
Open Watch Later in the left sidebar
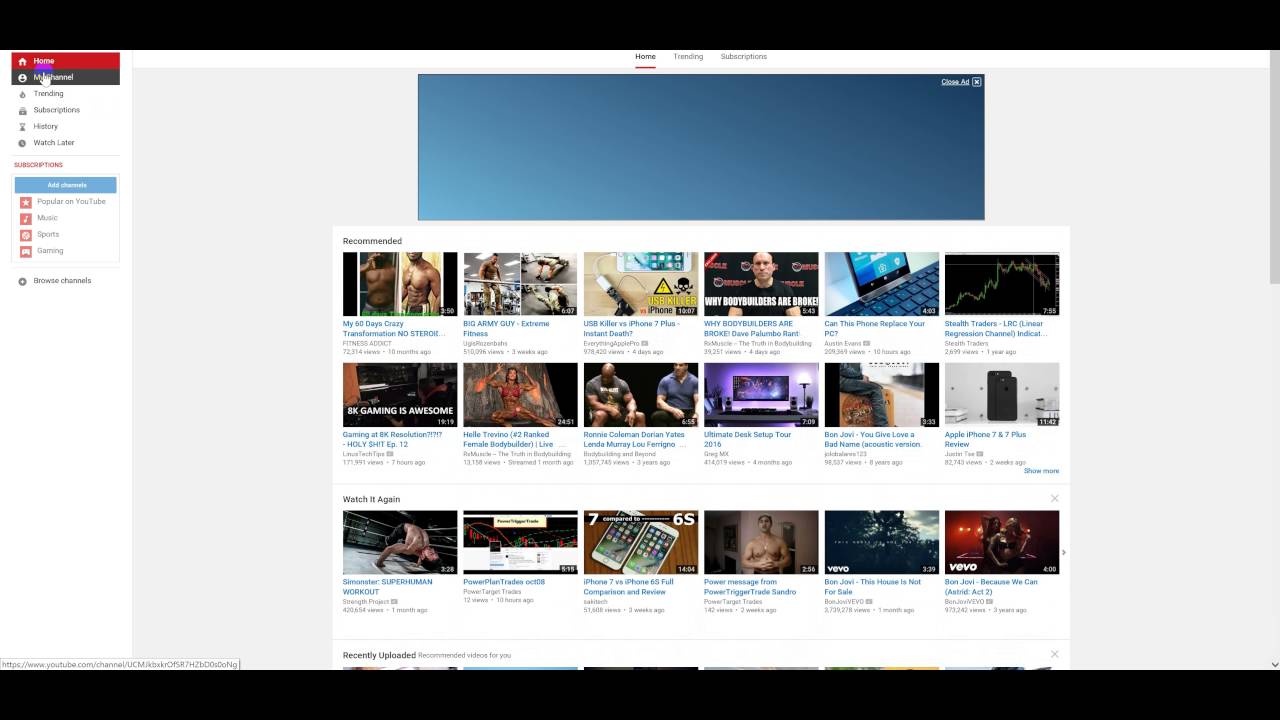(x=54, y=143)
